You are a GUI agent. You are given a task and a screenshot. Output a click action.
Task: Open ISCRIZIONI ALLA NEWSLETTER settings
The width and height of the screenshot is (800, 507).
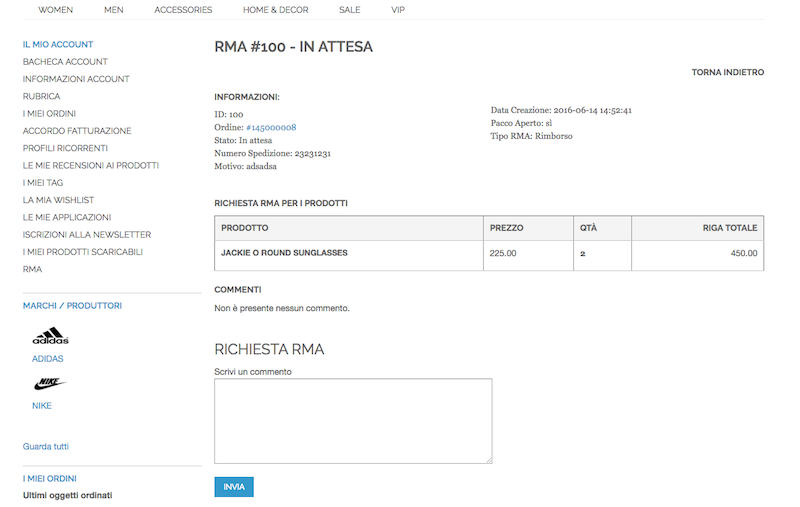[87, 235]
